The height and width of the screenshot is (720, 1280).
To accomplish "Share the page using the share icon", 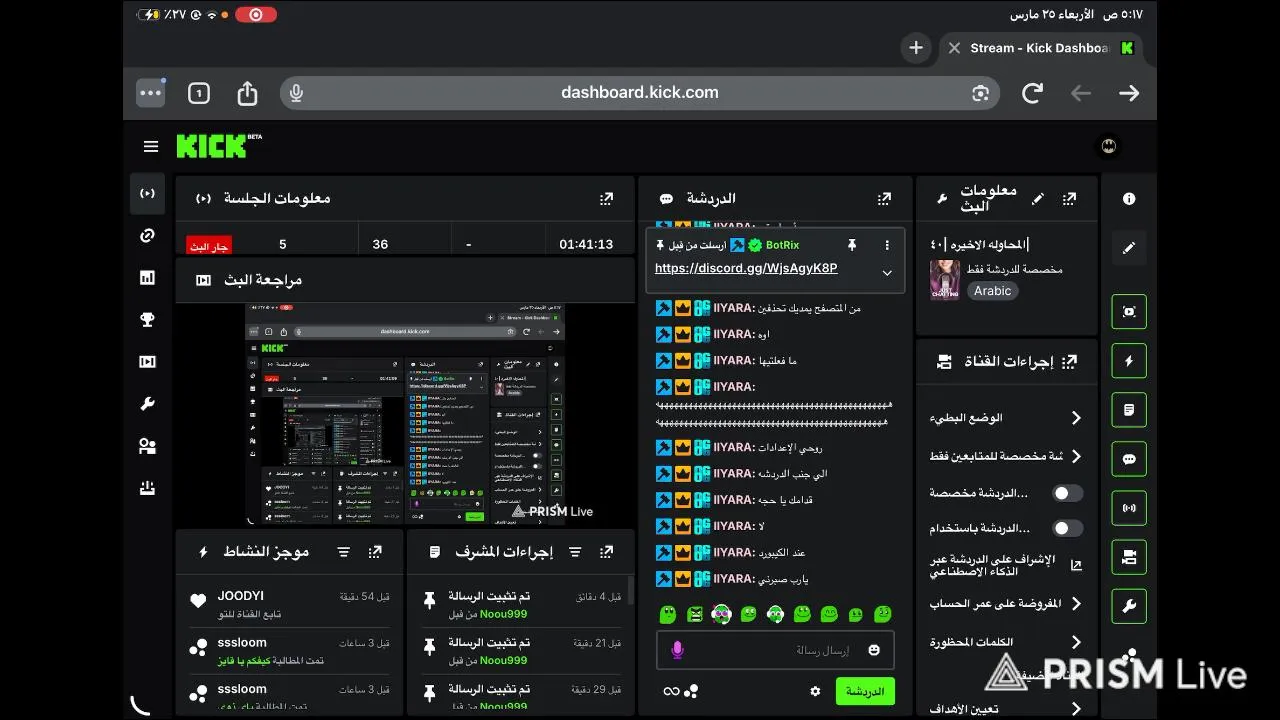I will point(247,93).
